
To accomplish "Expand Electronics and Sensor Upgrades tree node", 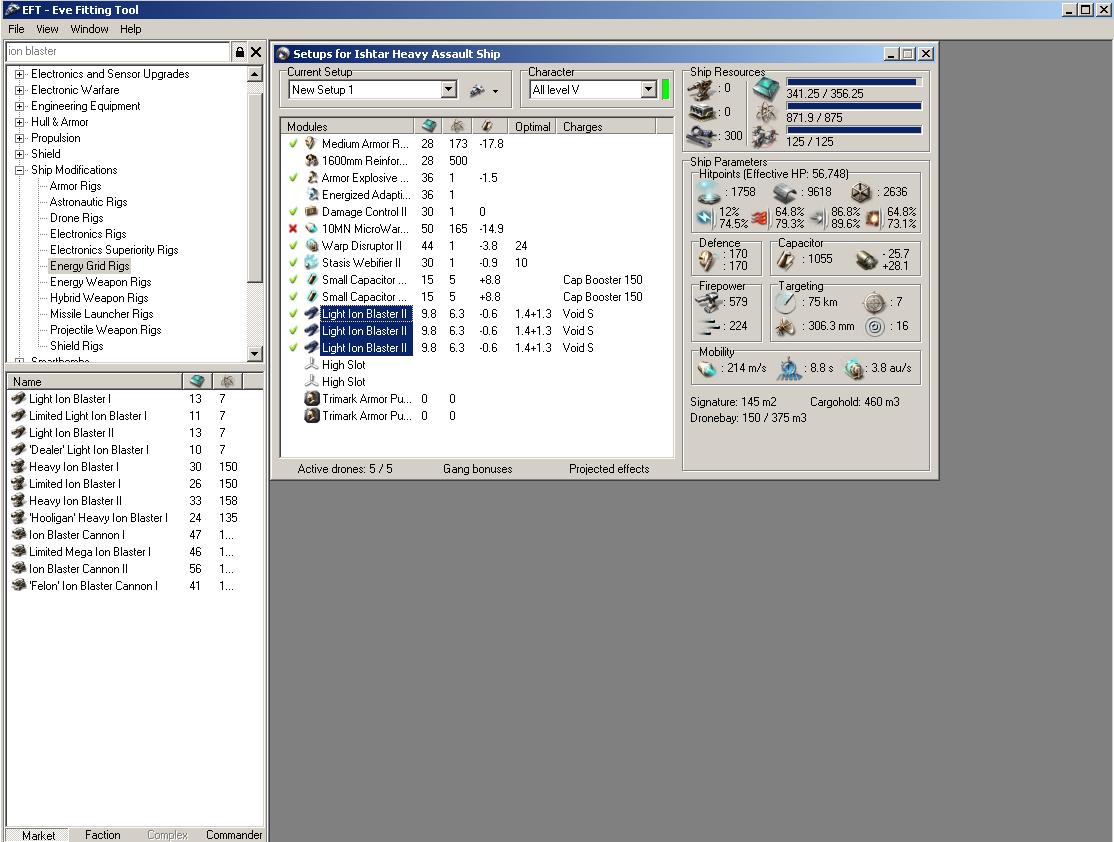I will tap(20, 74).
